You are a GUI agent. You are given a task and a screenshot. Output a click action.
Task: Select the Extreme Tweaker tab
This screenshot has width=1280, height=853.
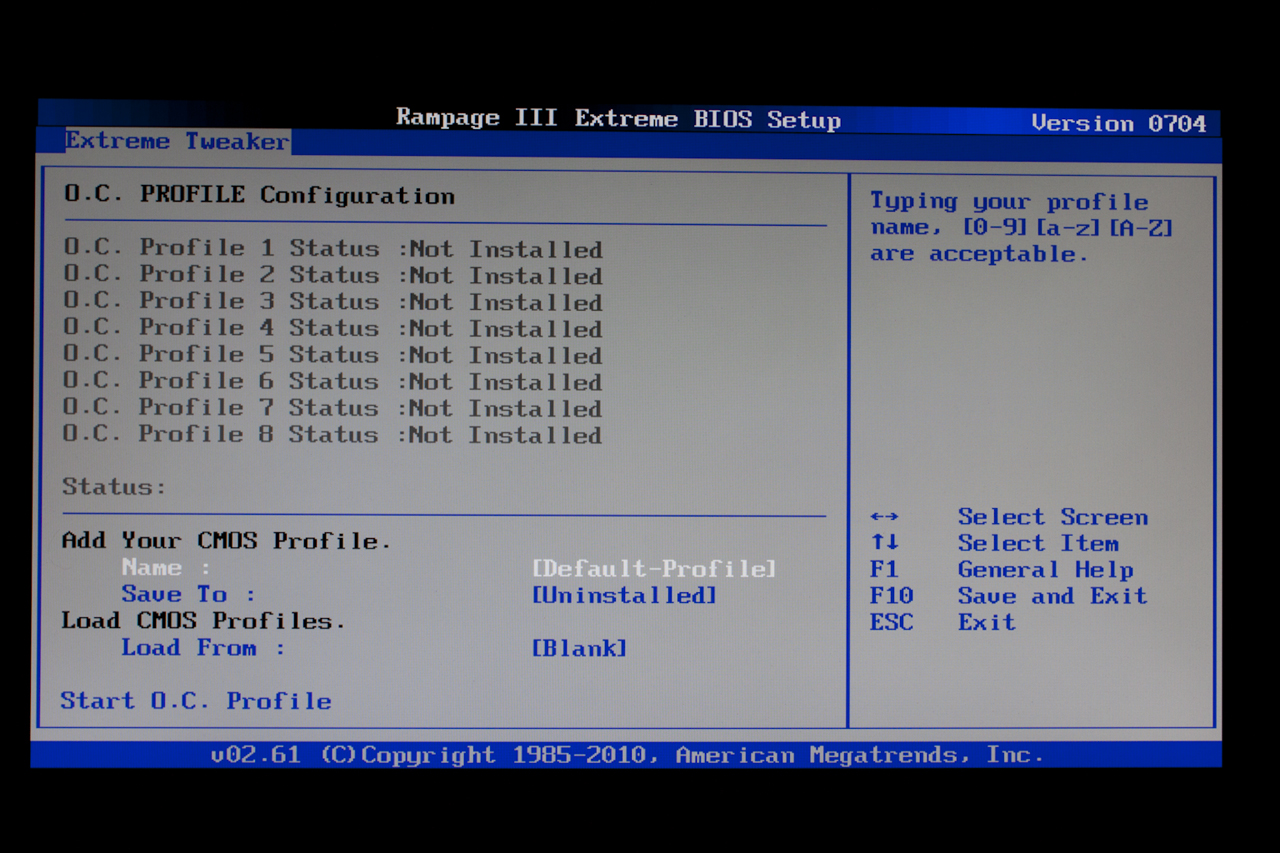coord(177,141)
